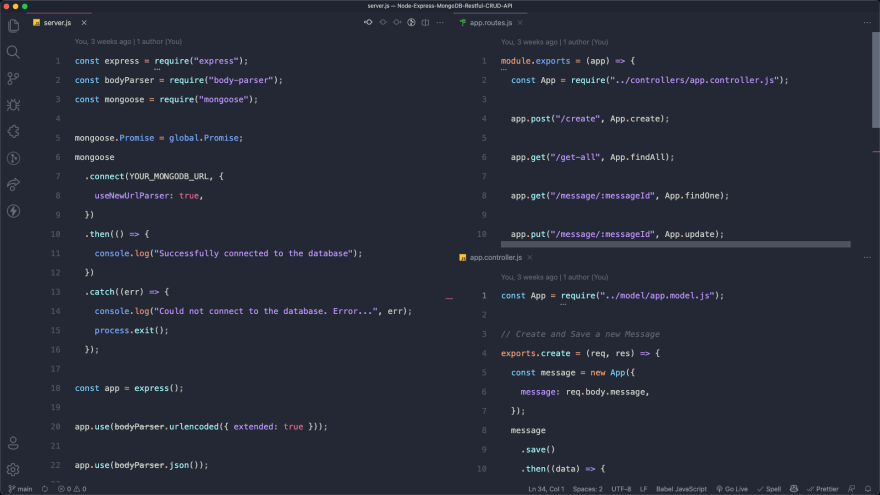Toggle Go Live server in status bar
880x495 pixels.
[x=732, y=489]
